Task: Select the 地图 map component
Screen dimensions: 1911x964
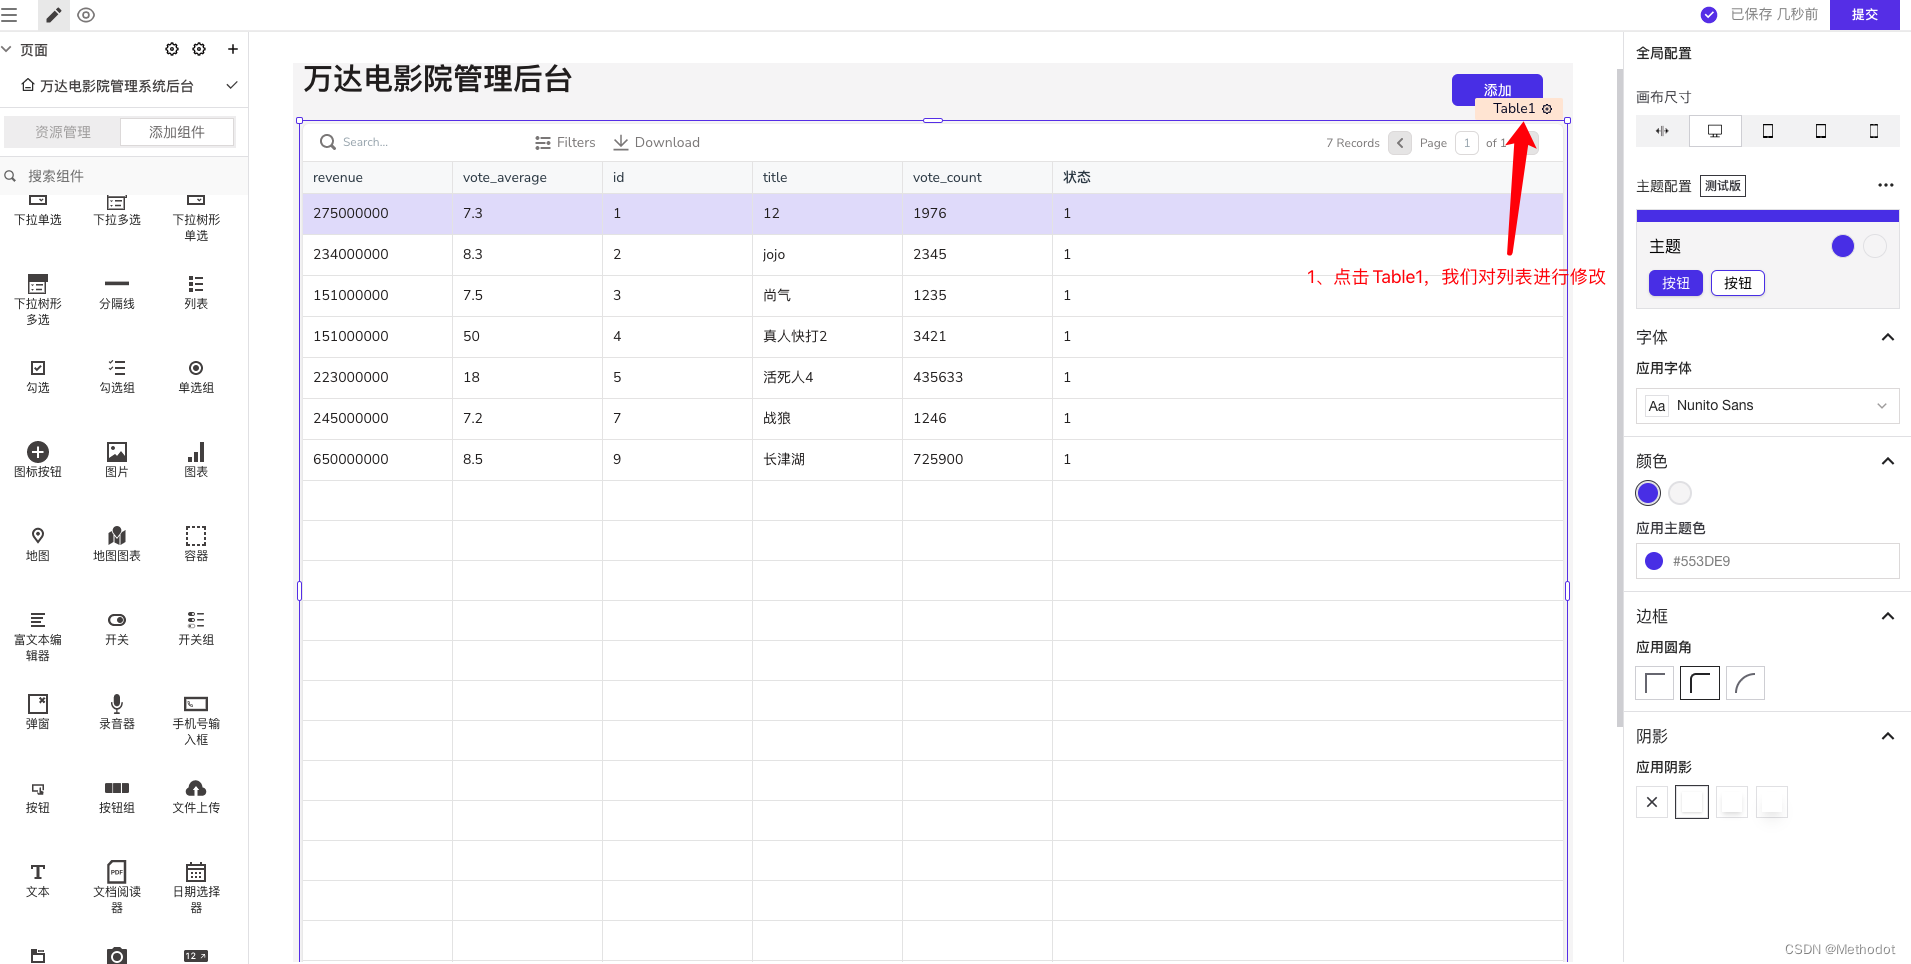Action: (38, 544)
